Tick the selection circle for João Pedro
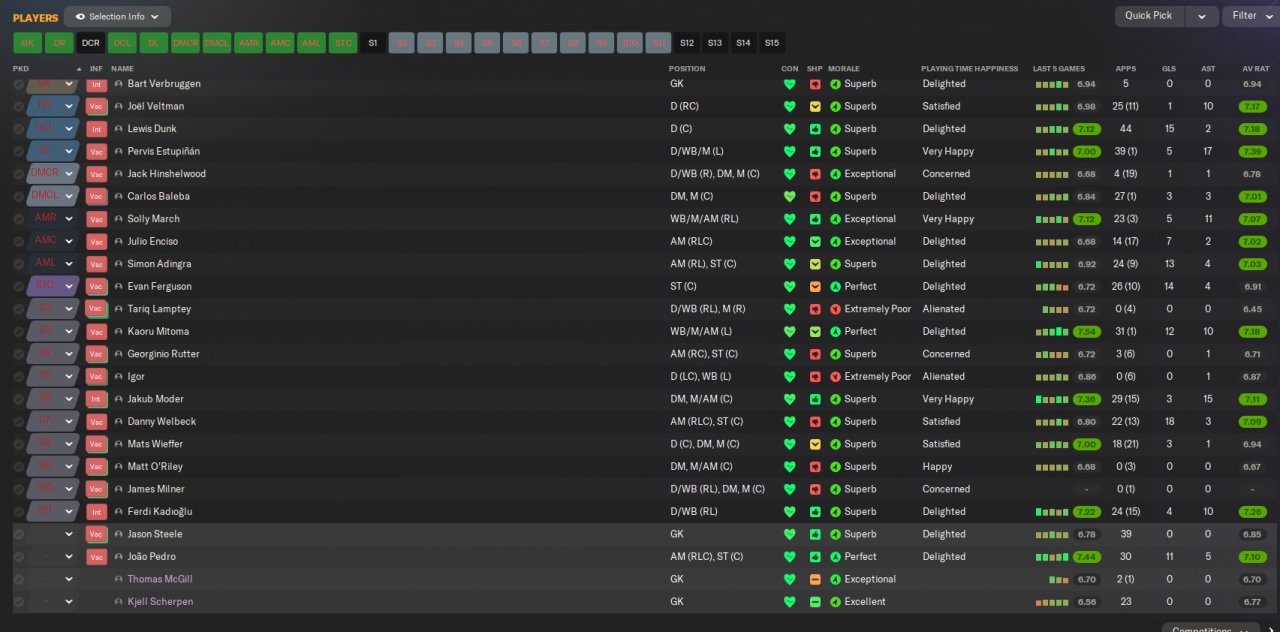The height and width of the screenshot is (632, 1280). (19, 557)
